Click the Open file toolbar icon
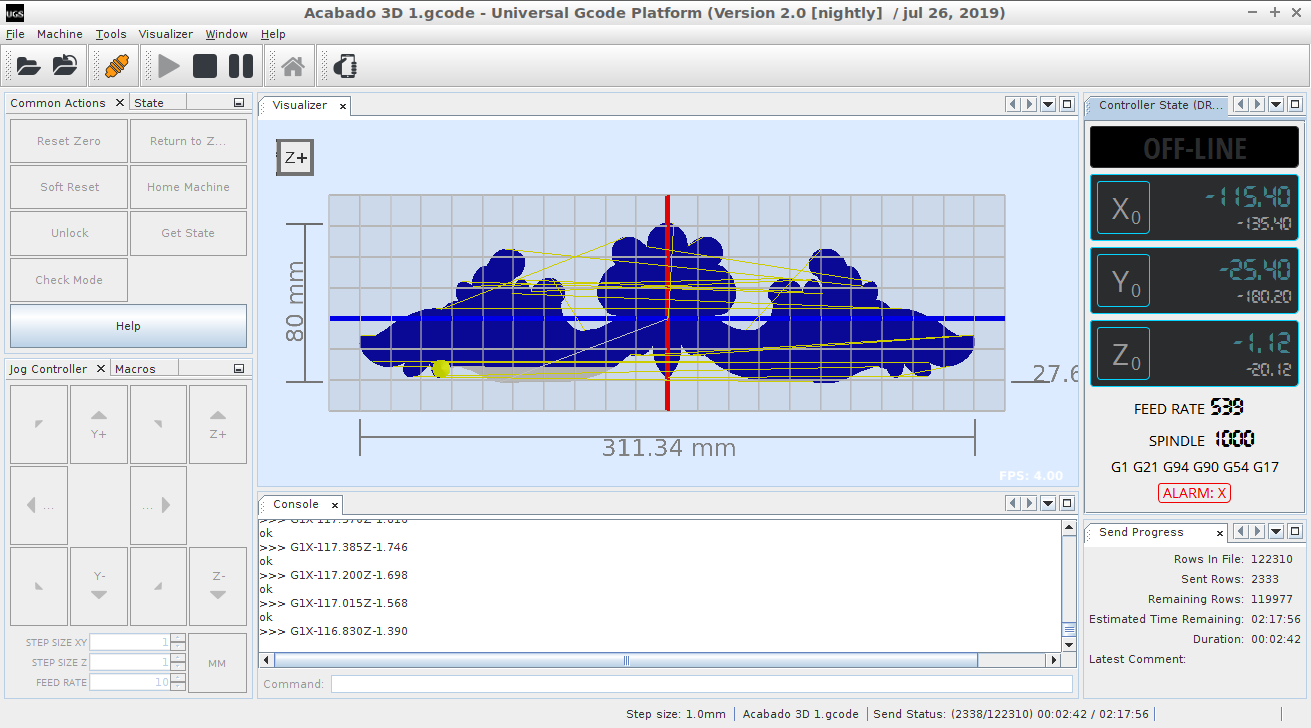Screen dimensions: 1311x728 pos(28,67)
